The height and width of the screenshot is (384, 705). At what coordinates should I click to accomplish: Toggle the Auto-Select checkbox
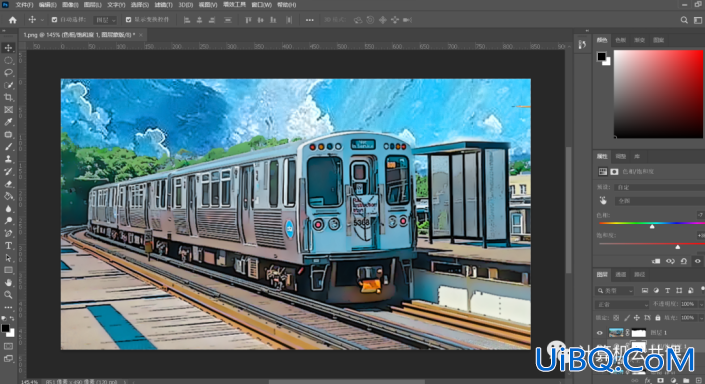click(54, 20)
